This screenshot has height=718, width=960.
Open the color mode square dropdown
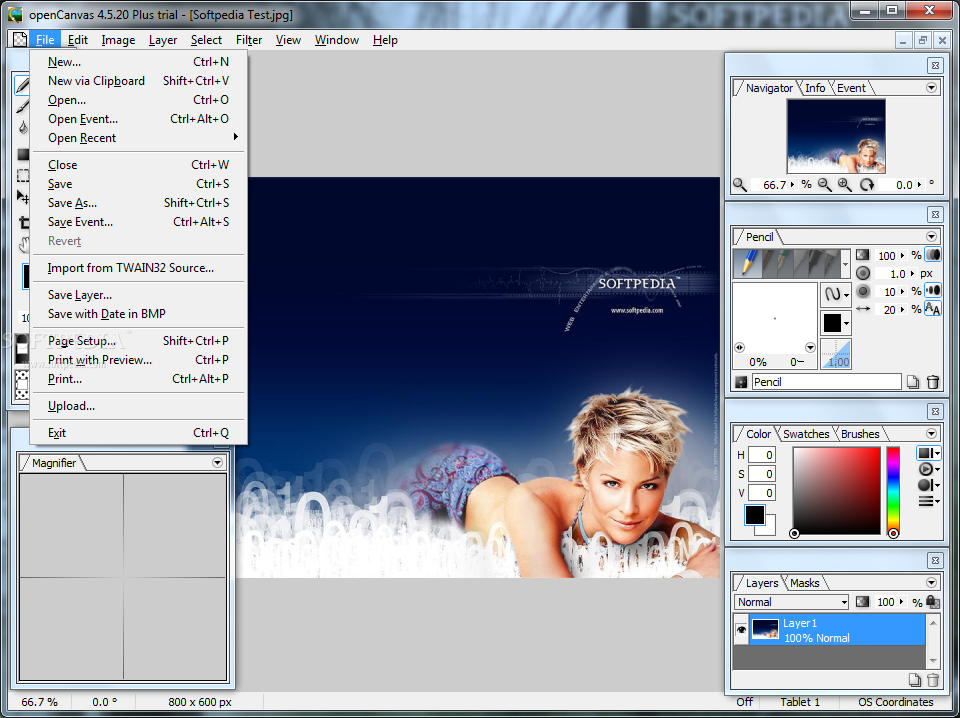(929, 453)
